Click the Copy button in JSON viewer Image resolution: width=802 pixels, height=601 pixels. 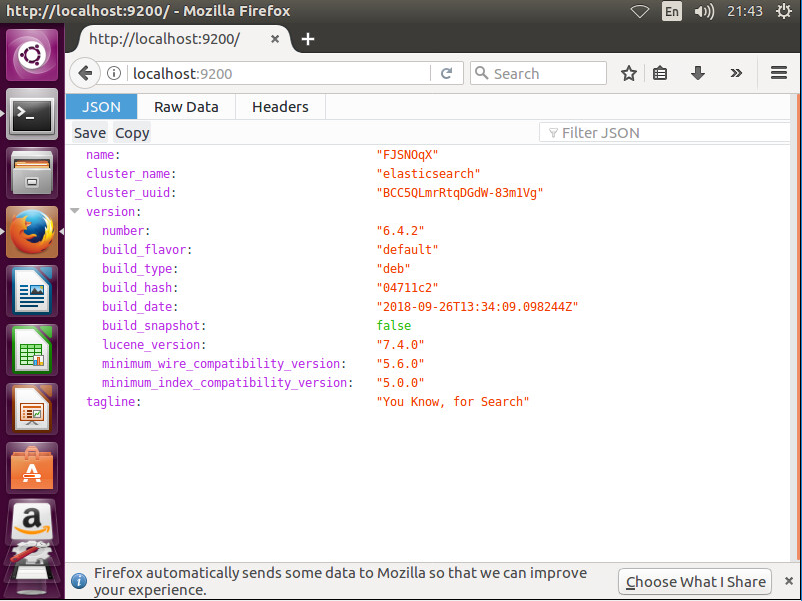tap(132, 133)
